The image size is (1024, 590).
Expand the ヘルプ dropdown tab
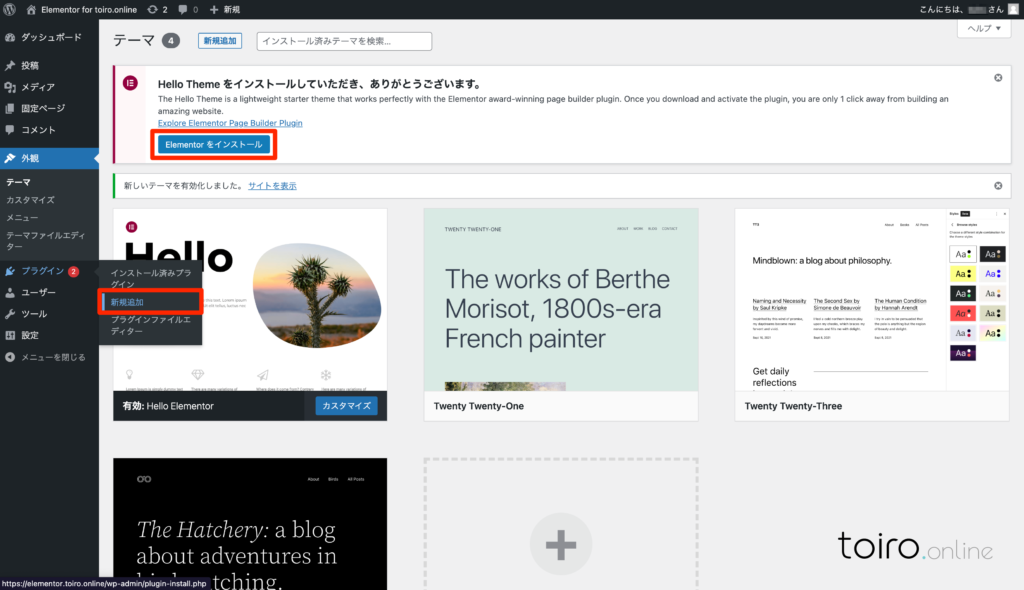(984, 29)
